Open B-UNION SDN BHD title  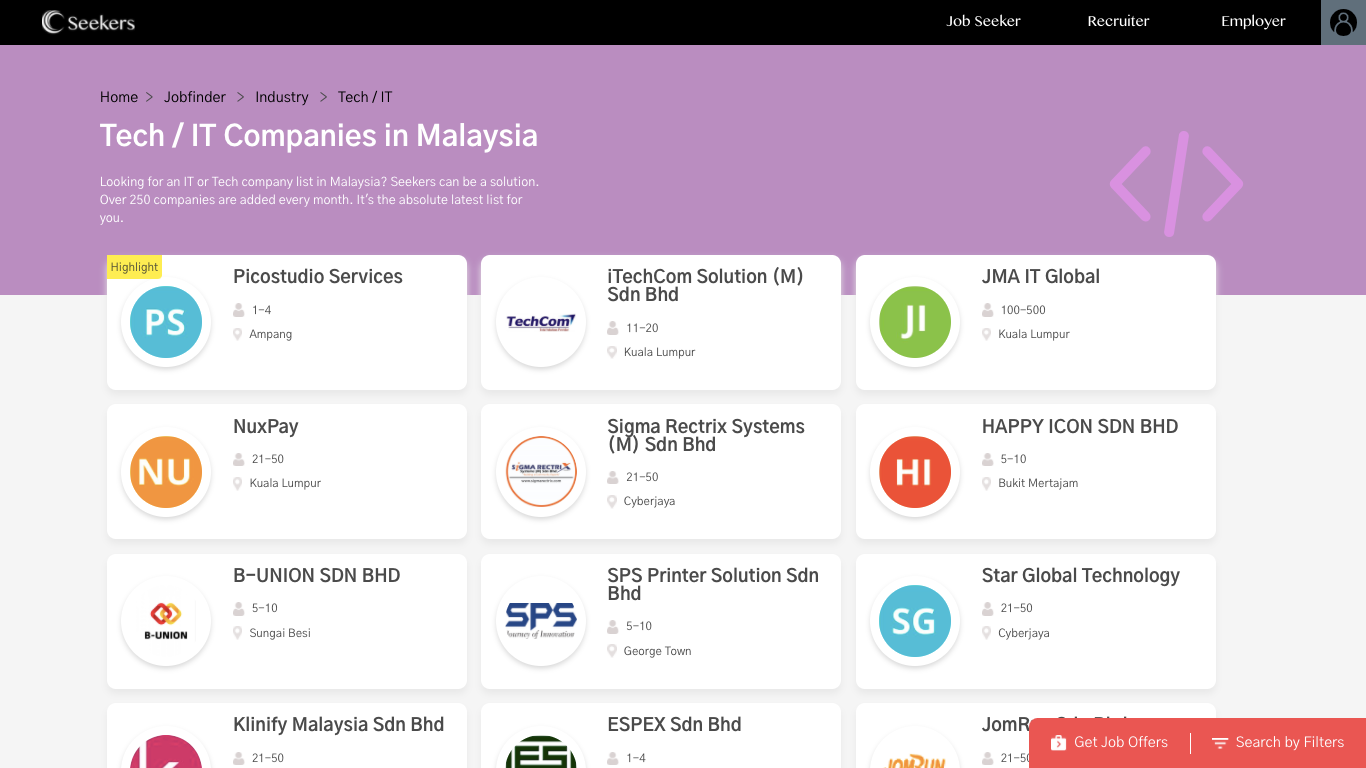point(317,575)
